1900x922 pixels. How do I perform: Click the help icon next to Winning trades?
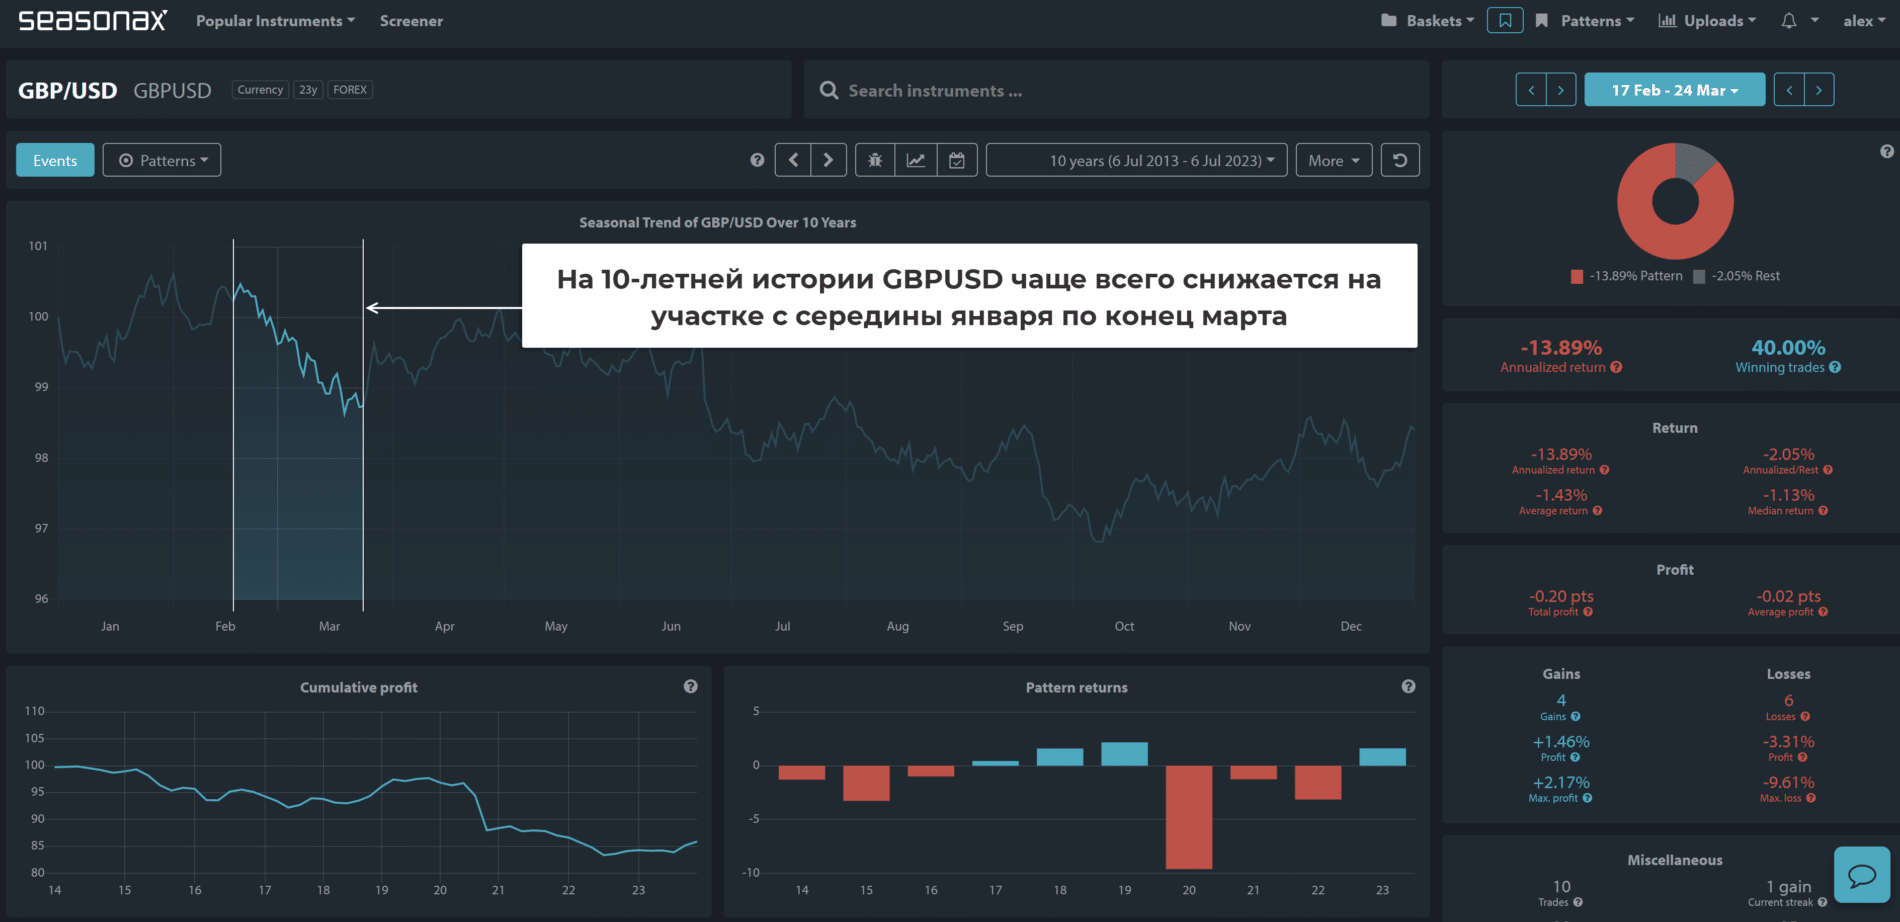[1835, 368]
